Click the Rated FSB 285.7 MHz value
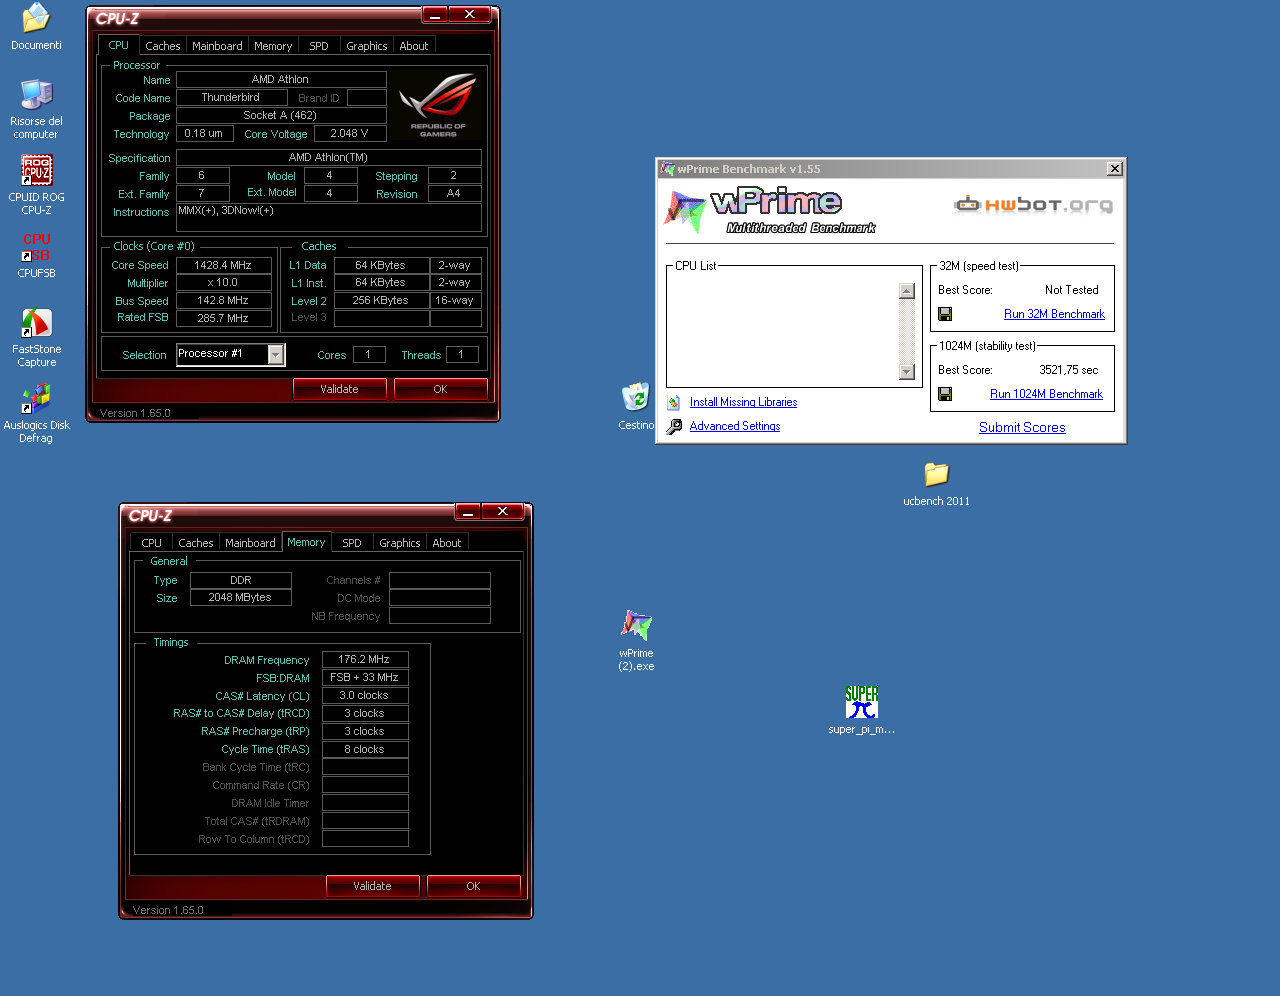 [x=223, y=318]
